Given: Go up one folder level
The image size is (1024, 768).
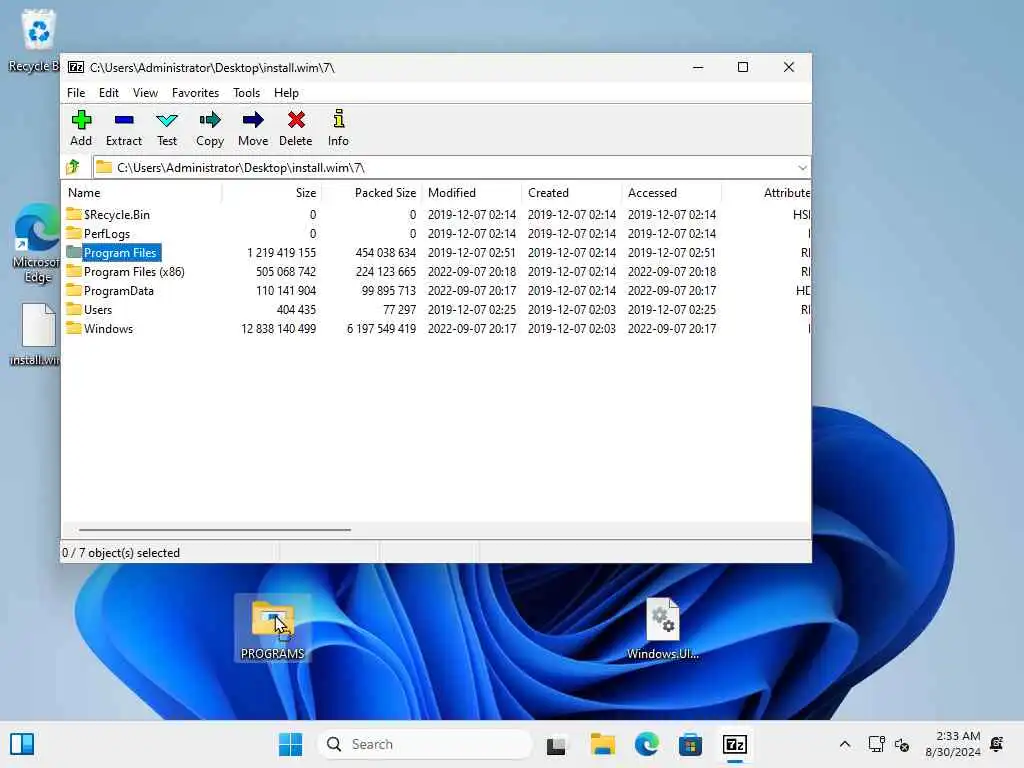Looking at the screenshot, I should (73, 167).
